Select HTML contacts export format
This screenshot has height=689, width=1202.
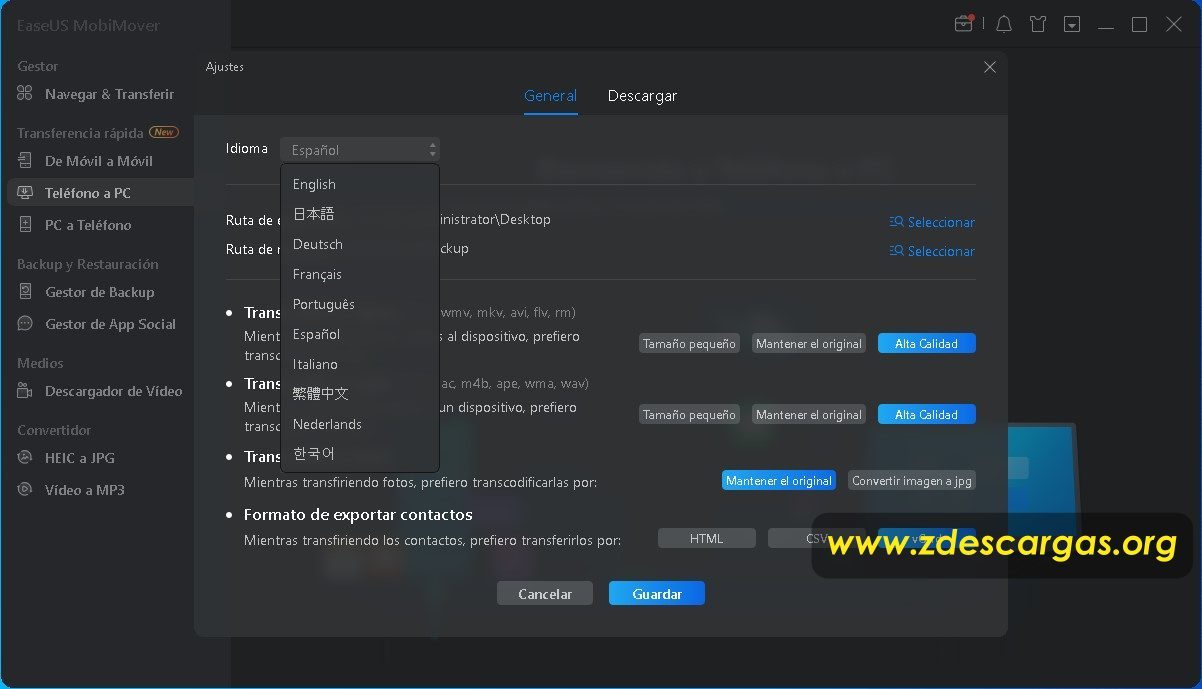point(707,538)
